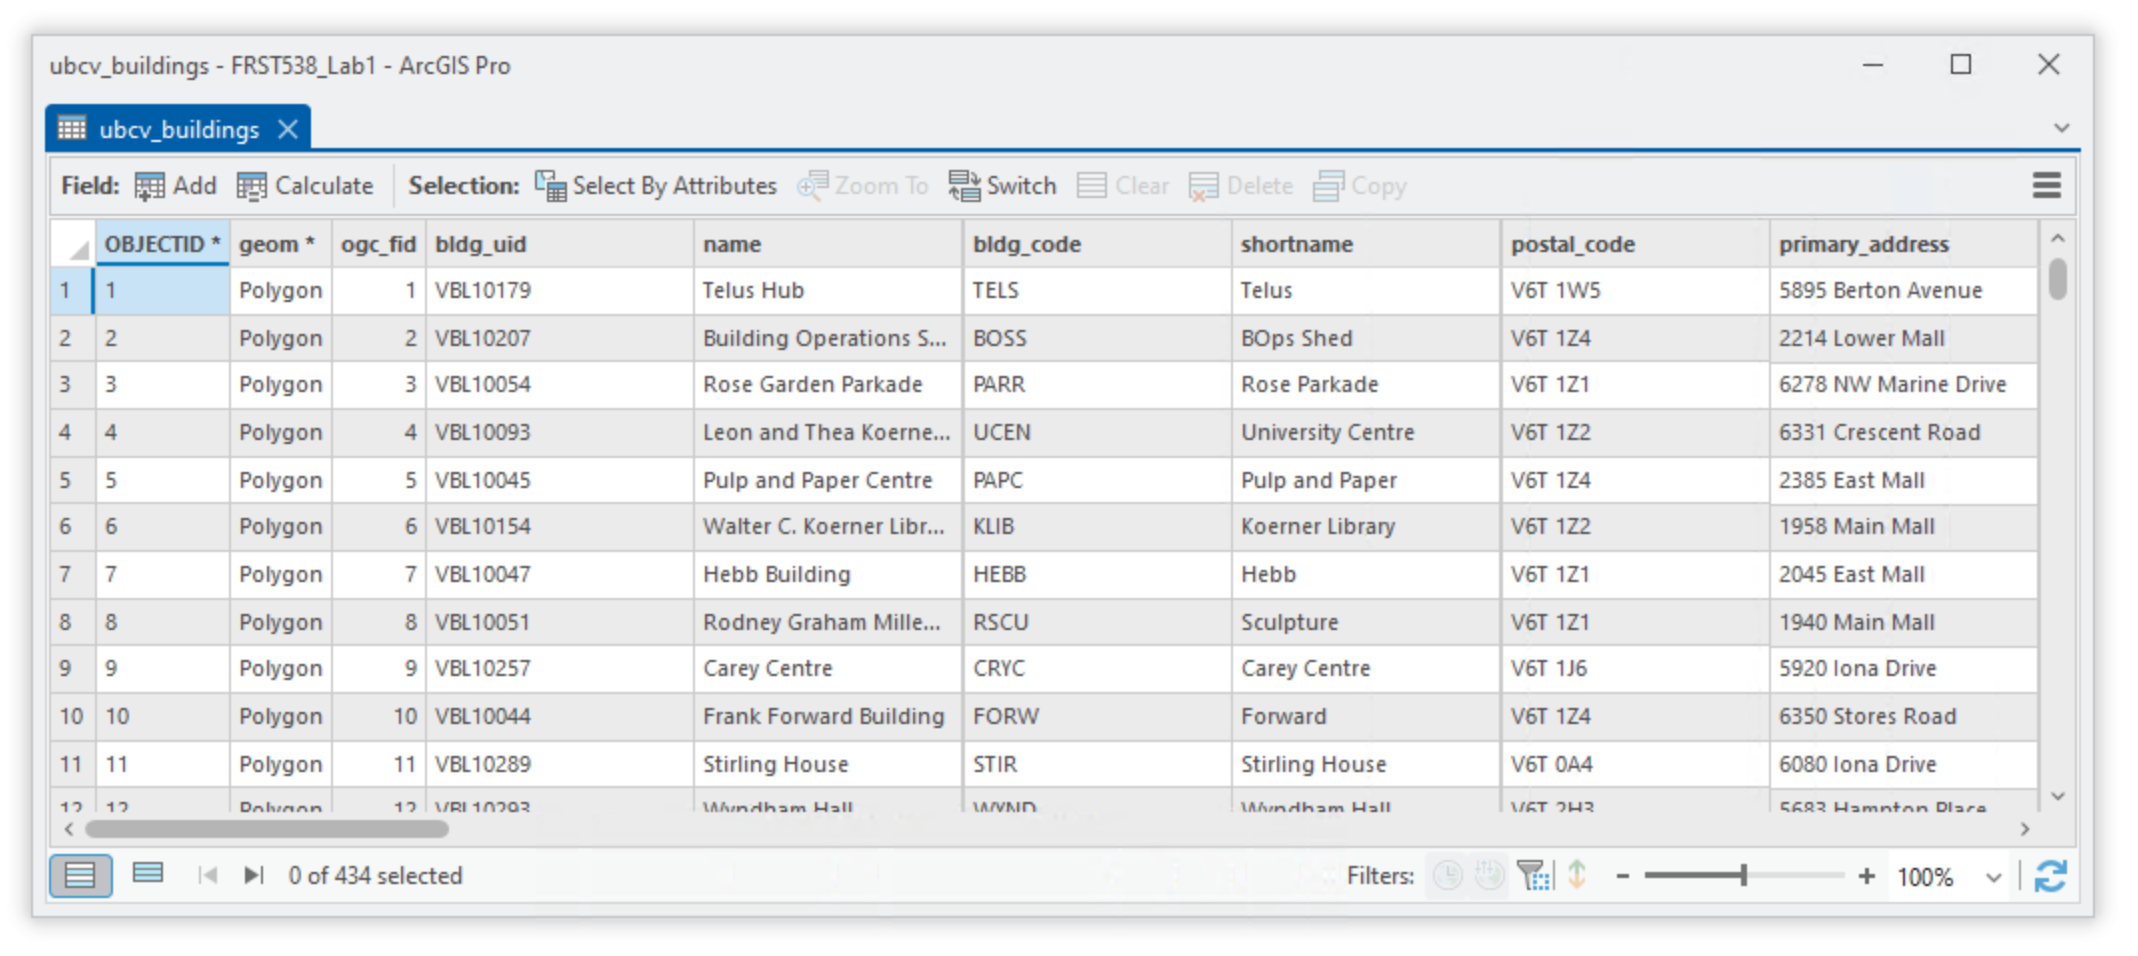Click the bldg_code column header
2138x956 pixels.
coord(1027,245)
